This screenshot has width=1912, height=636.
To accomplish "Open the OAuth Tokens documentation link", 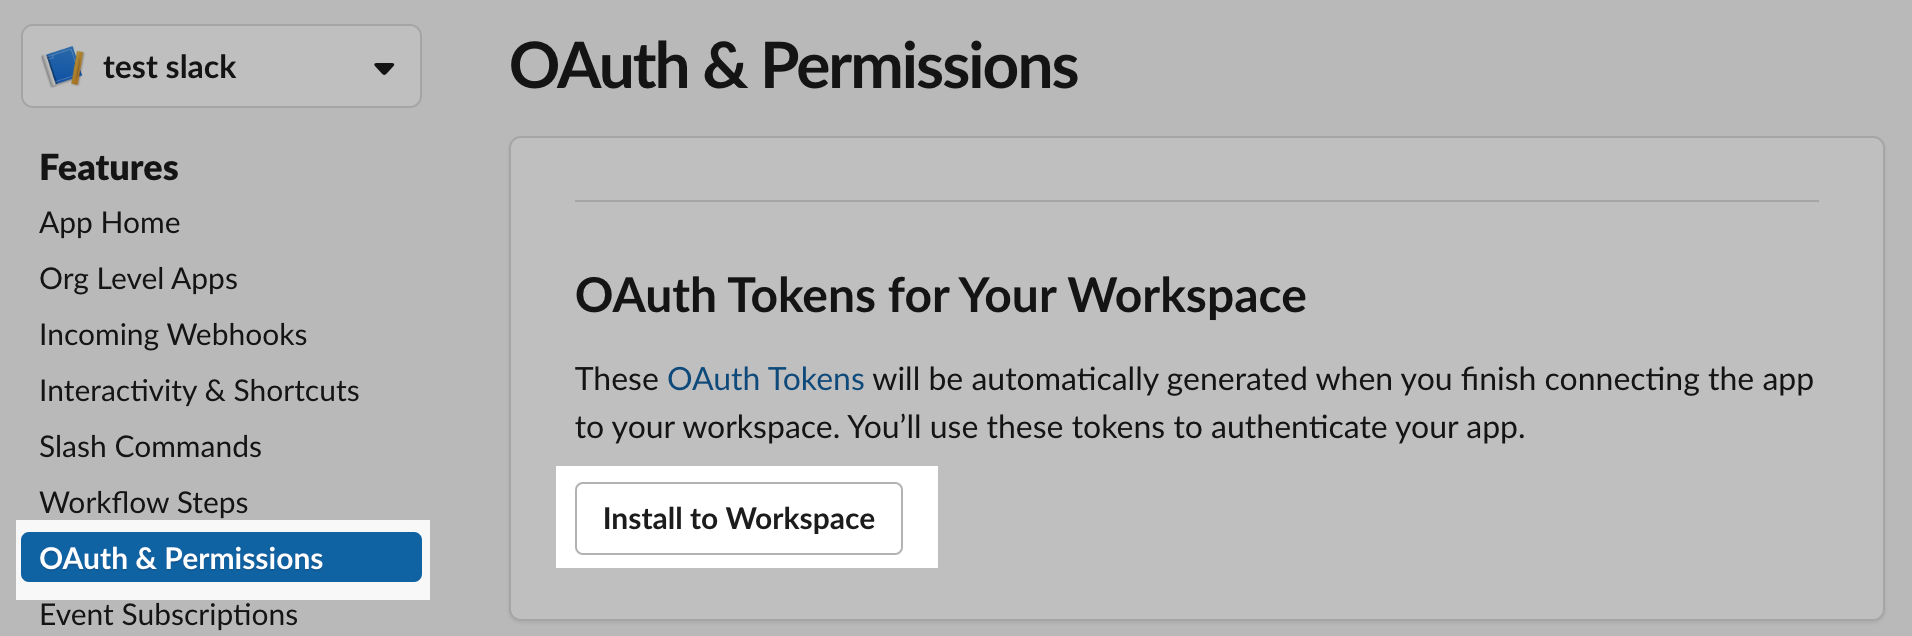I will tap(766, 379).
